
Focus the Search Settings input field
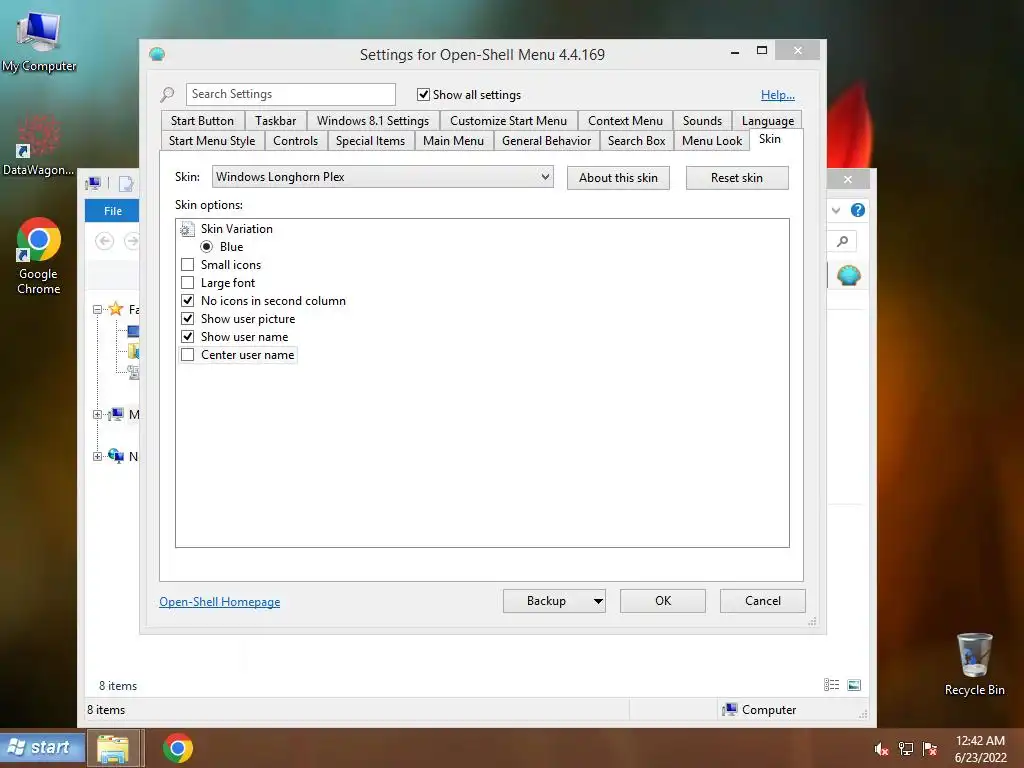coord(291,94)
